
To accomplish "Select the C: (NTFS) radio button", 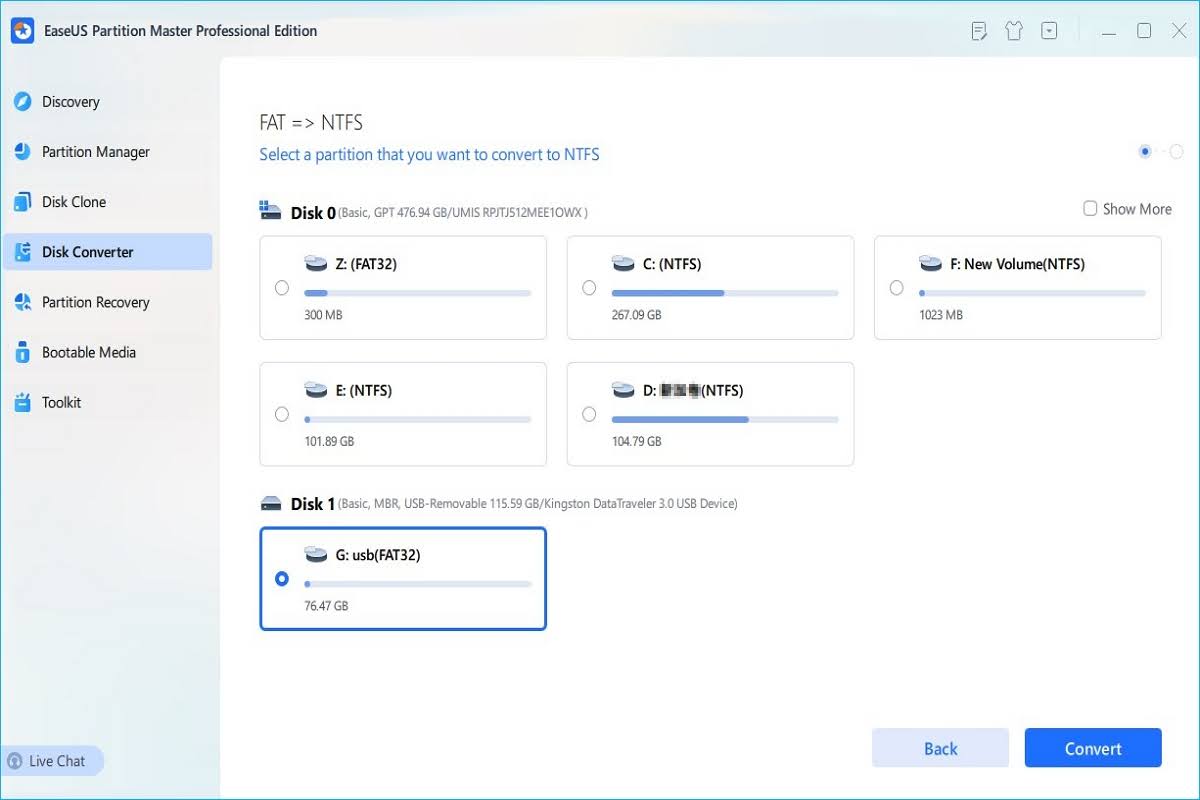I will click(589, 288).
